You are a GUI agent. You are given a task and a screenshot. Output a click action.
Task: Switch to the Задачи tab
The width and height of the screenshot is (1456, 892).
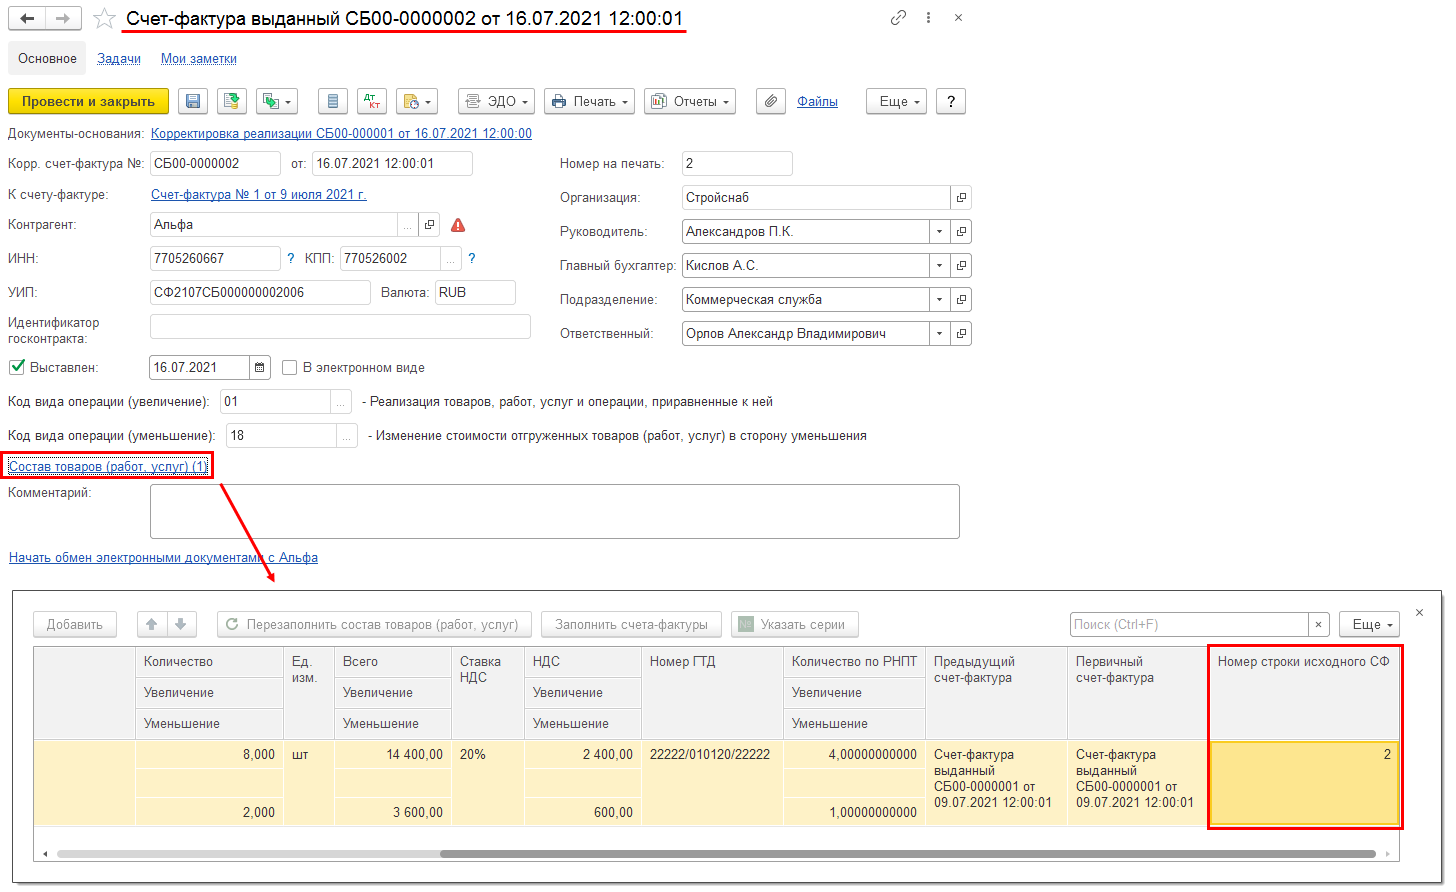tap(119, 59)
